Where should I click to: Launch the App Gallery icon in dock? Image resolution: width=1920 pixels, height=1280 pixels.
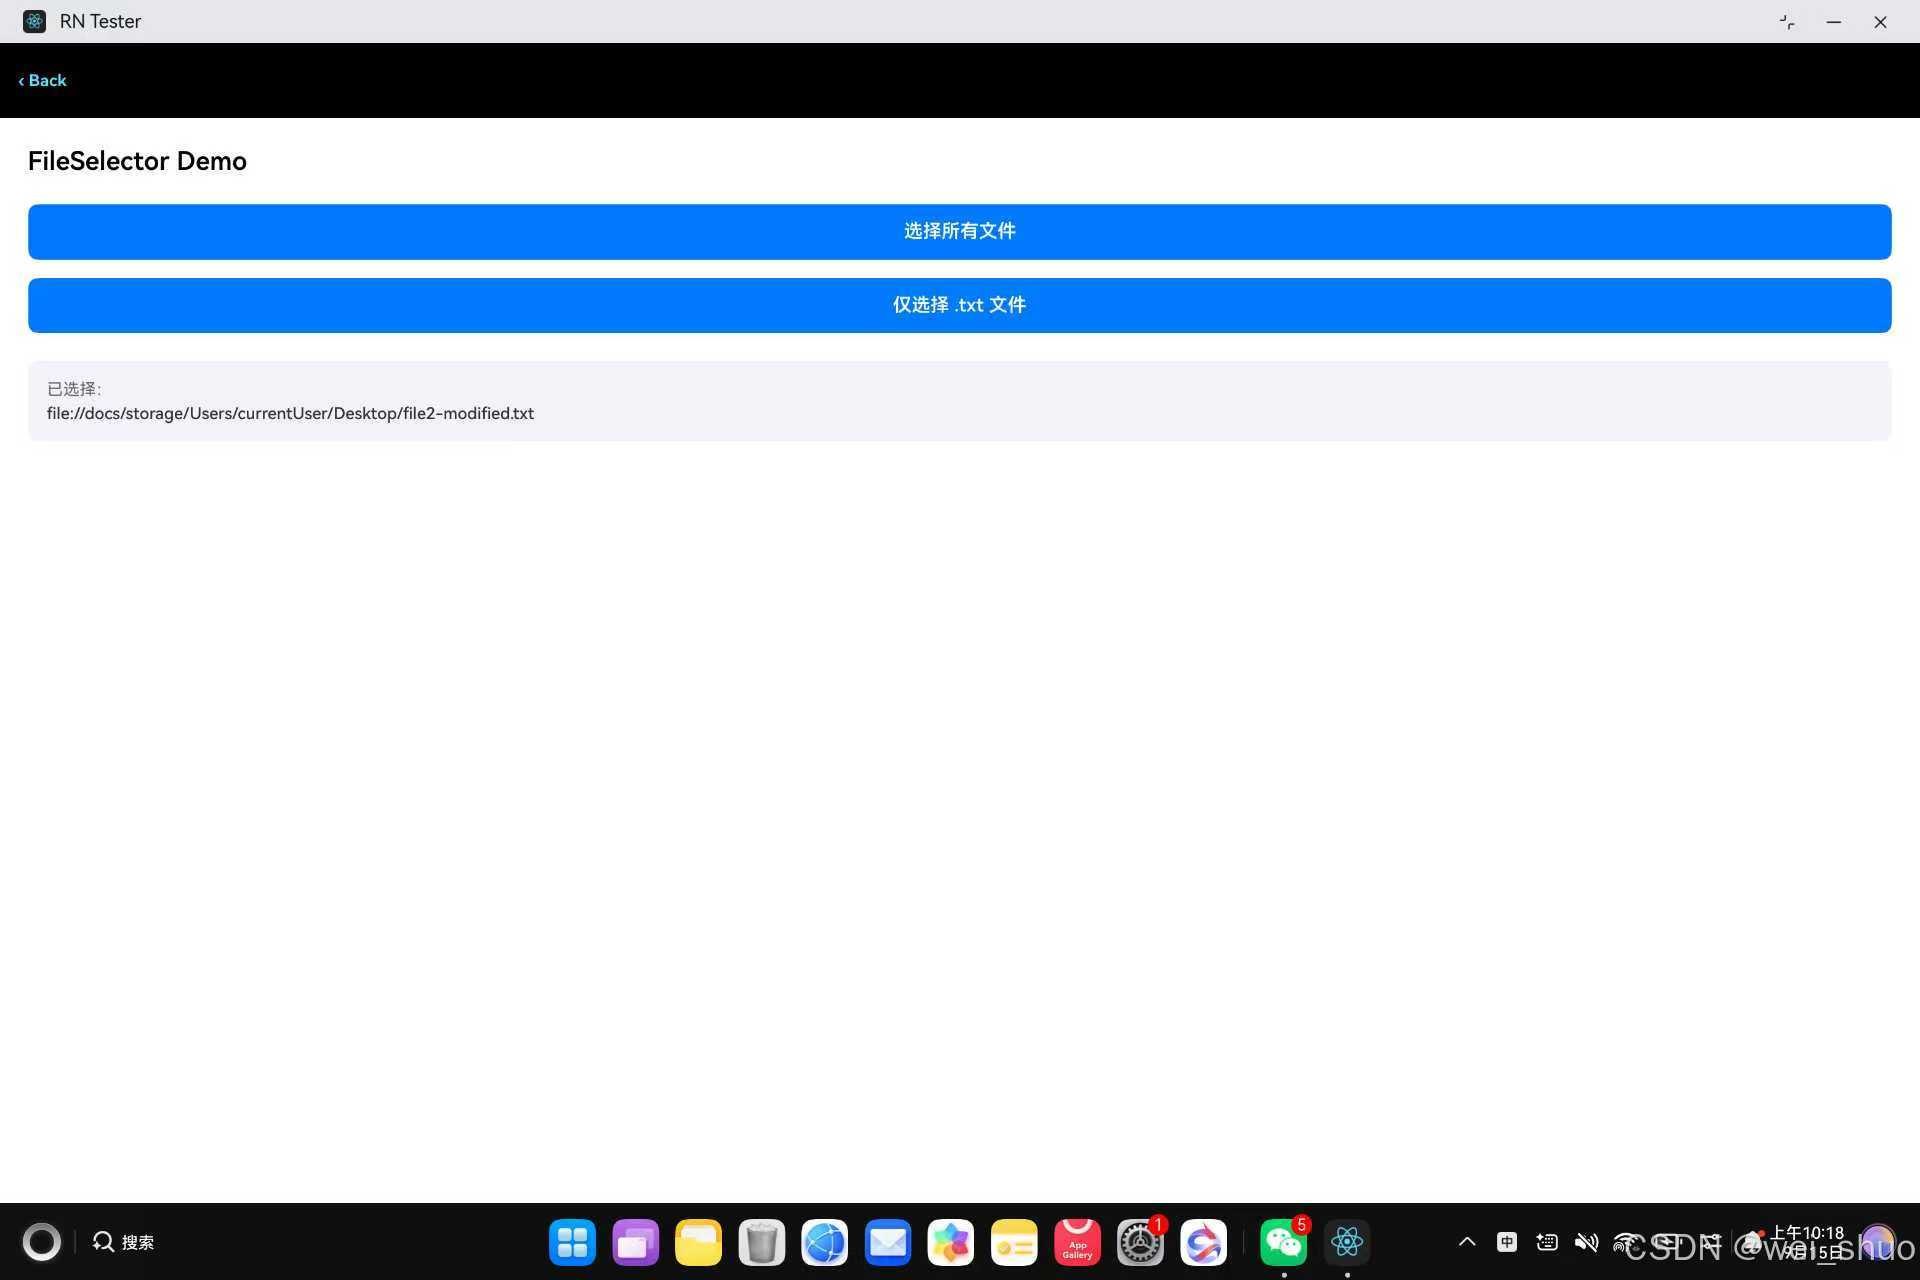1077,1243
